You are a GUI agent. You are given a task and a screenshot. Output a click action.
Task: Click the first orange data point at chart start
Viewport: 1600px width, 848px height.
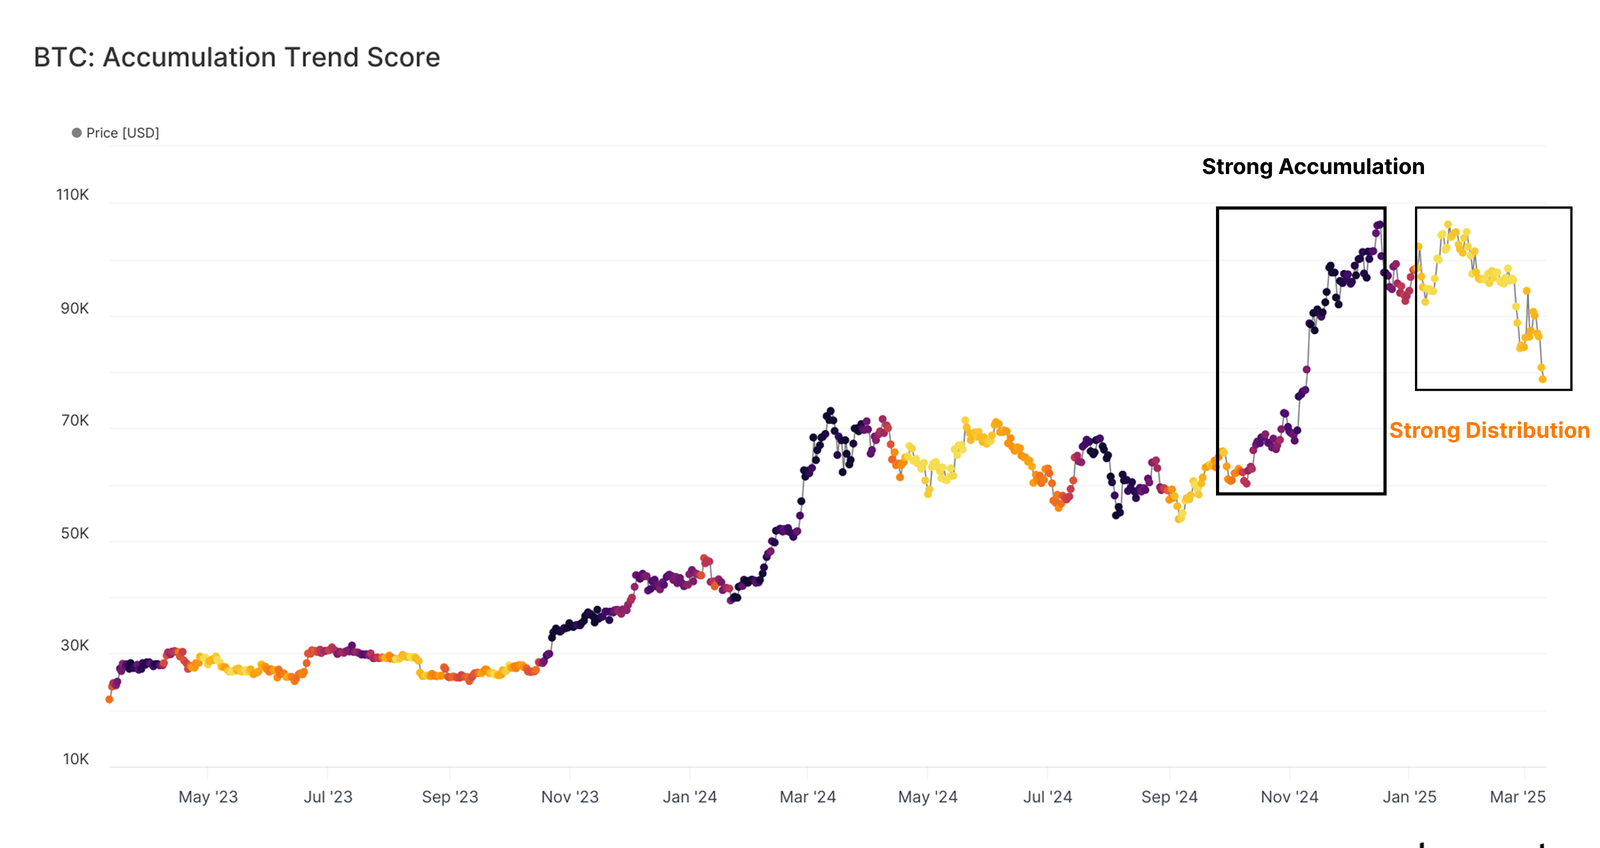[x=109, y=699]
